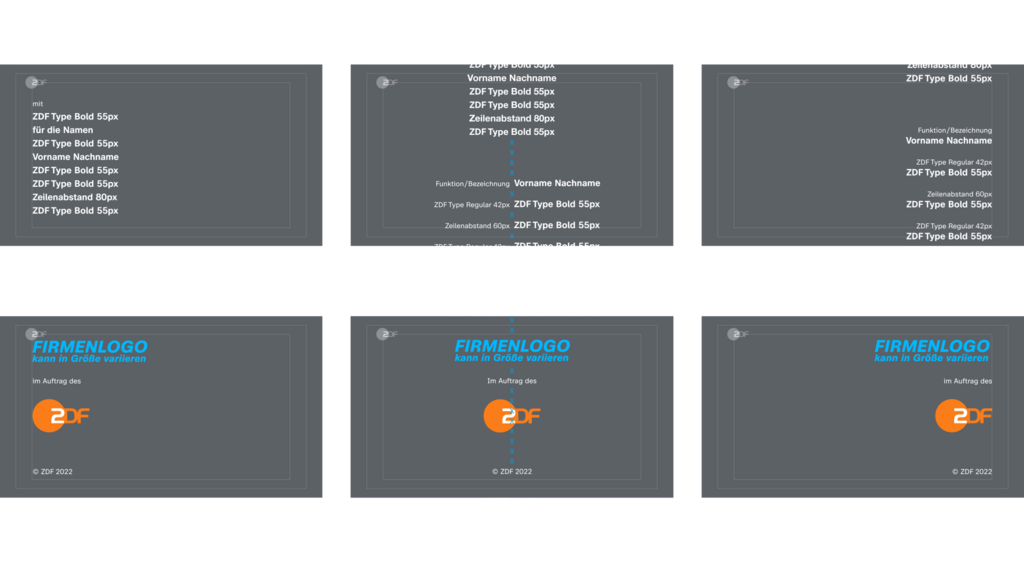Screen dimensions: 1024x576
Task: Click the 'für die Namen' text line
Action: point(63,130)
